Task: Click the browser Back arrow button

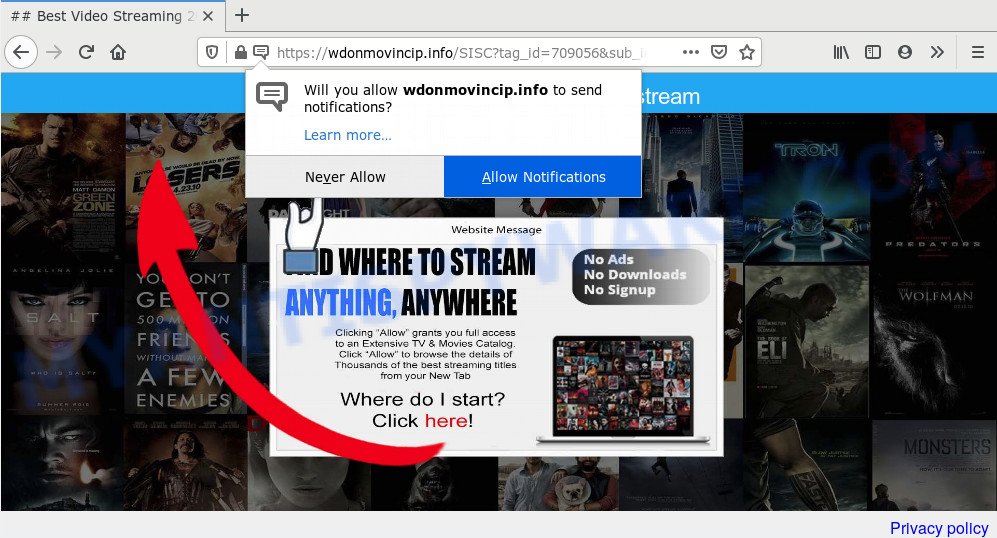Action: 21,52
